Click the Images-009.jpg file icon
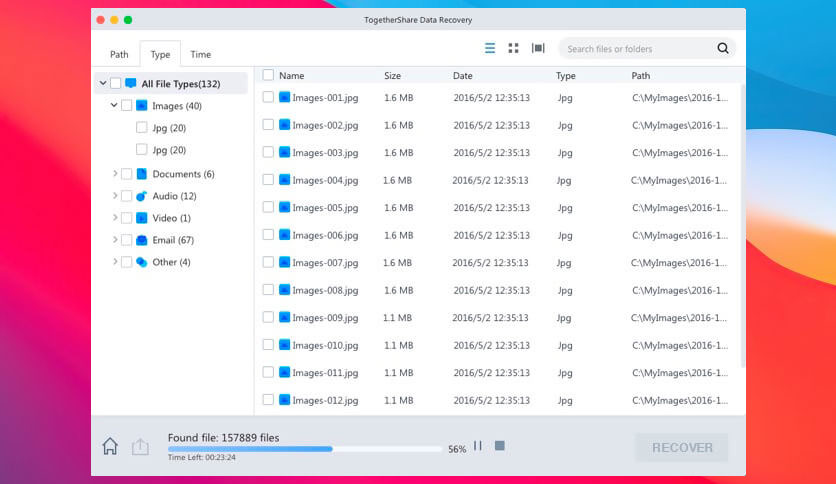Screen dimensions: 836x484 pyautogui.click(x=285, y=317)
